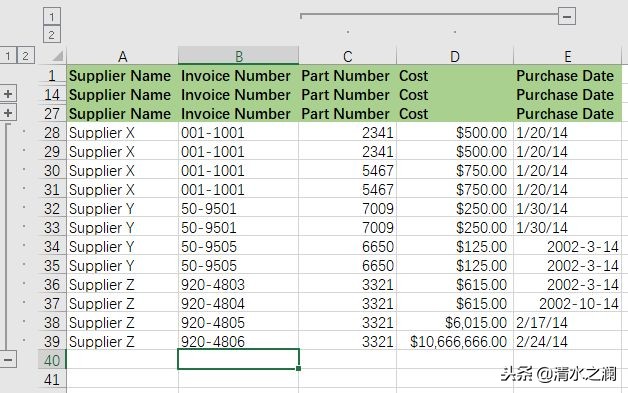Select row 1 header
This screenshot has height=393, width=628.
(52, 75)
